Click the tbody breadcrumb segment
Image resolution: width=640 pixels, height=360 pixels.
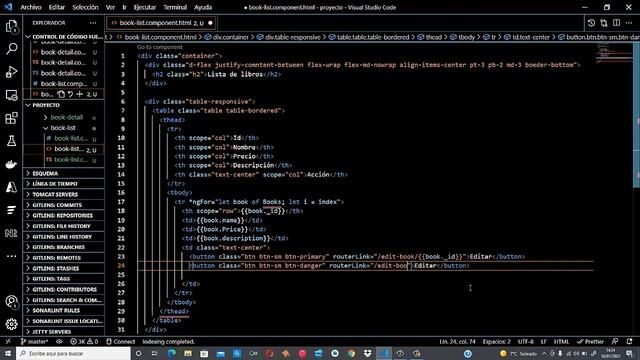point(462,37)
